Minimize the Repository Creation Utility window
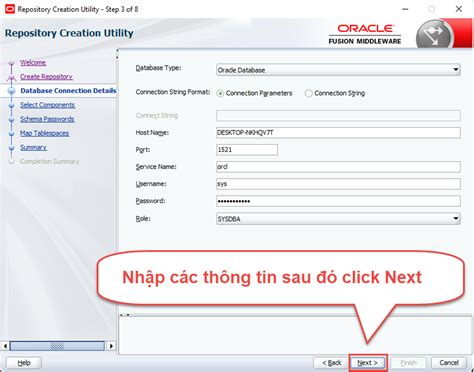Image resolution: width=474 pixels, height=372 pixels. (405, 9)
